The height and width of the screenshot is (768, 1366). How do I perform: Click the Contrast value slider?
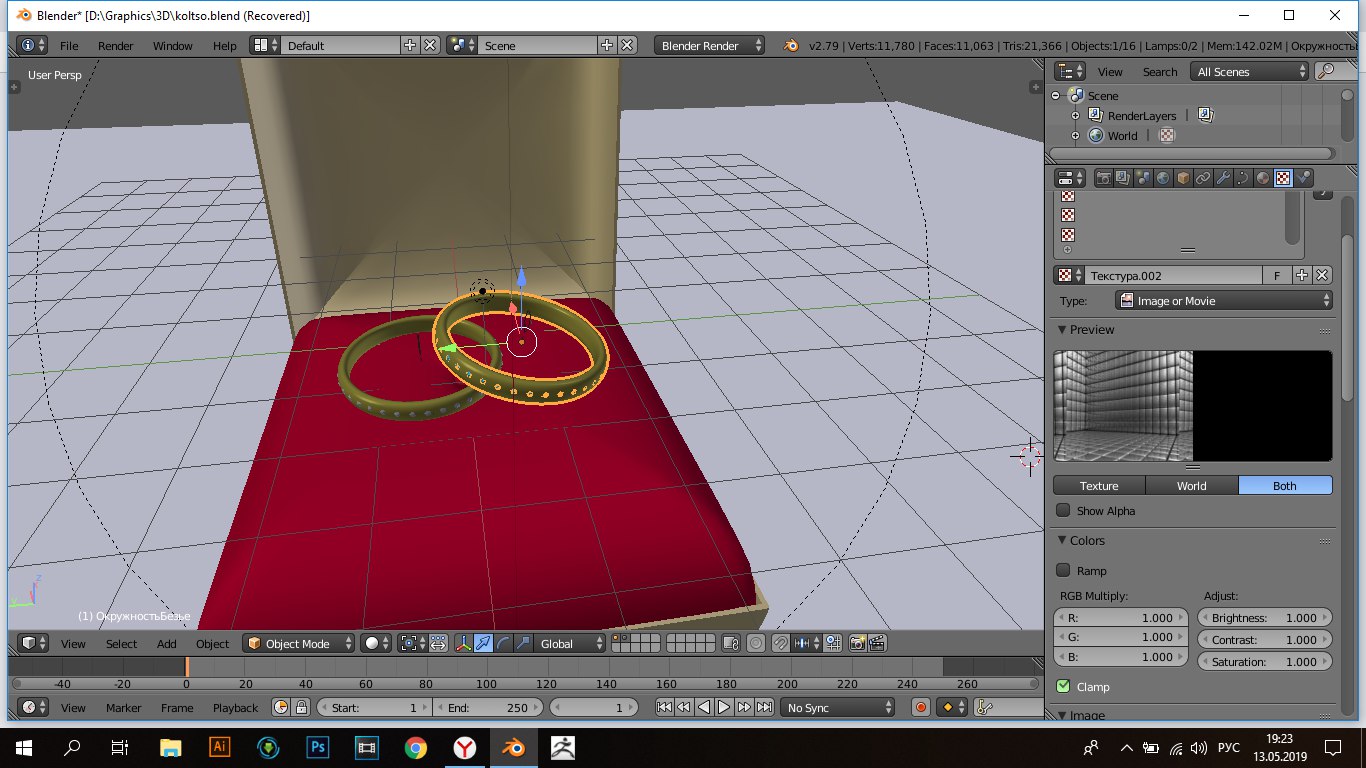1264,639
